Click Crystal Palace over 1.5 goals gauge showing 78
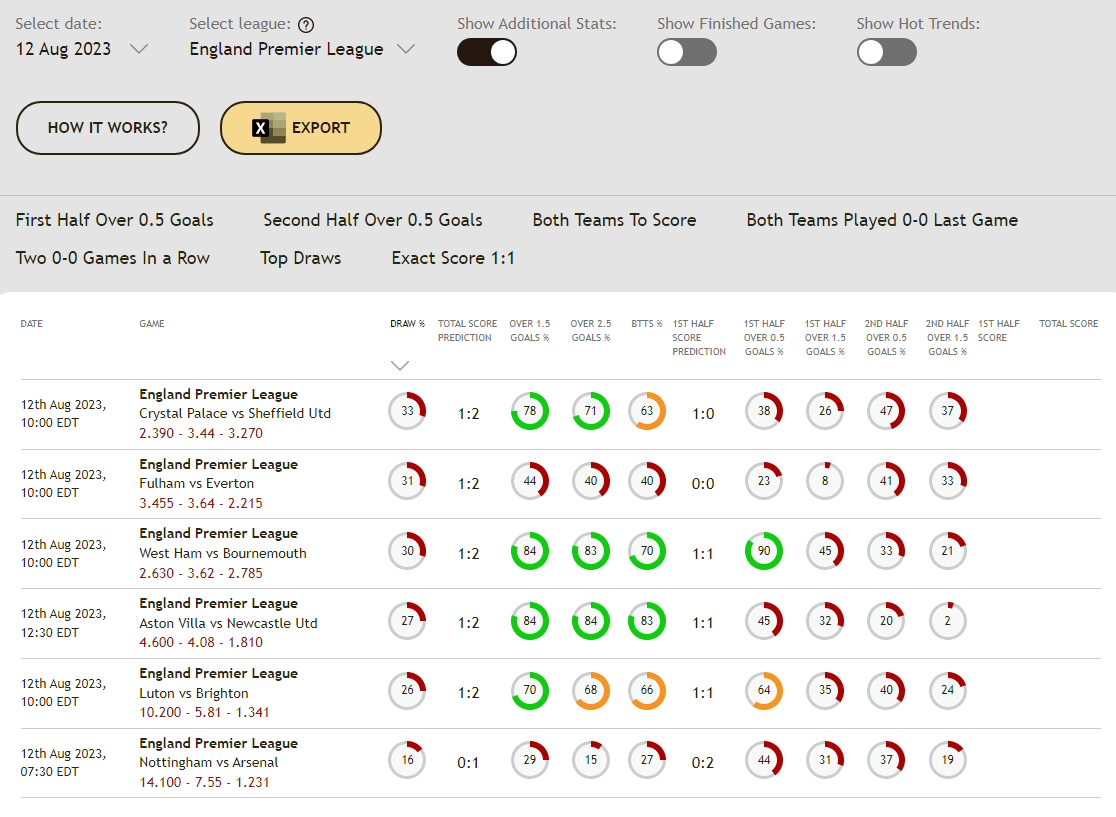The image size is (1116, 817). pos(530,411)
